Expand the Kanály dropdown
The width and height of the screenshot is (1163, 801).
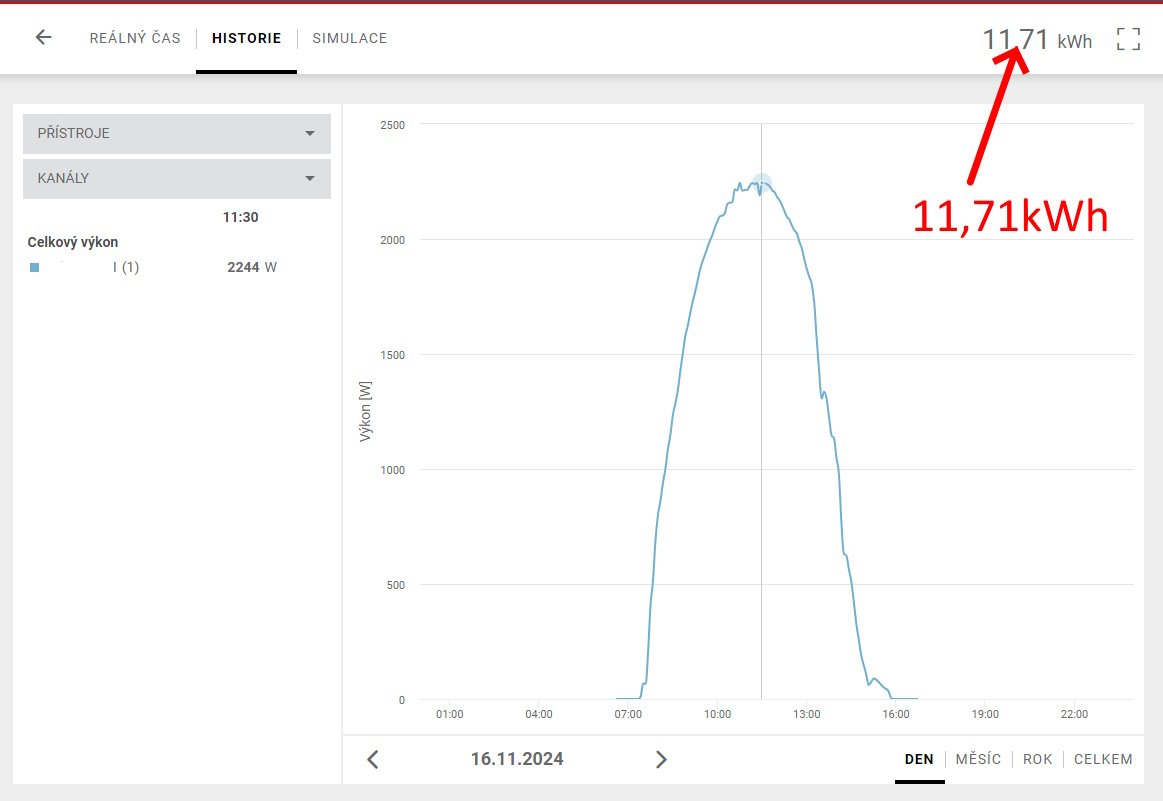pyautogui.click(x=177, y=178)
